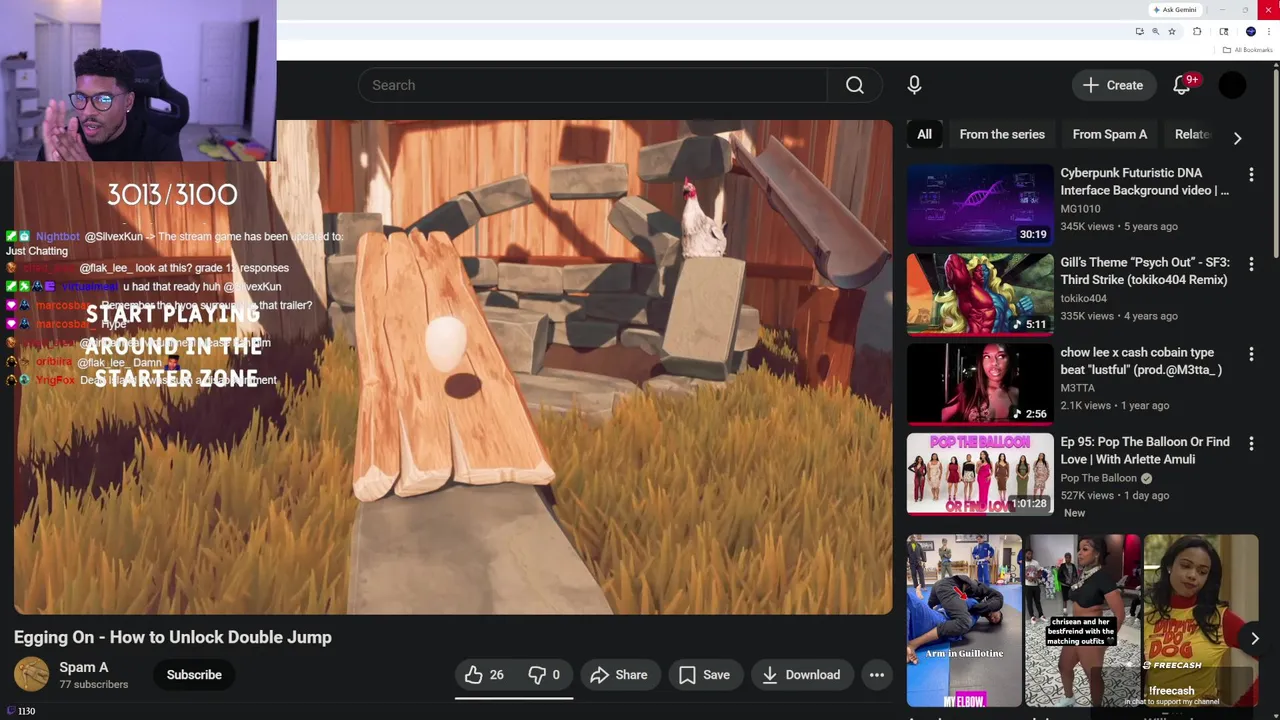Open the browser zoom magnifier icon
The image size is (1280, 720).
pyautogui.click(x=1155, y=32)
